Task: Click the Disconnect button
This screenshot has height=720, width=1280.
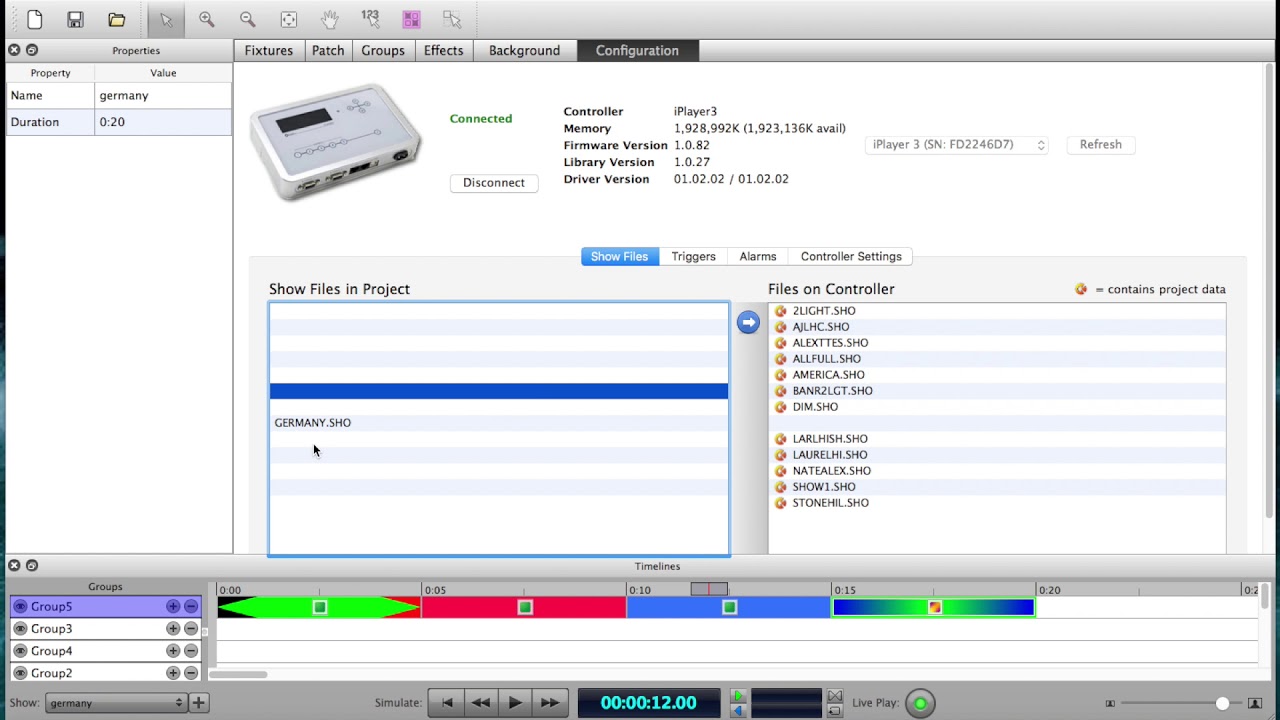Action: click(x=494, y=183)
